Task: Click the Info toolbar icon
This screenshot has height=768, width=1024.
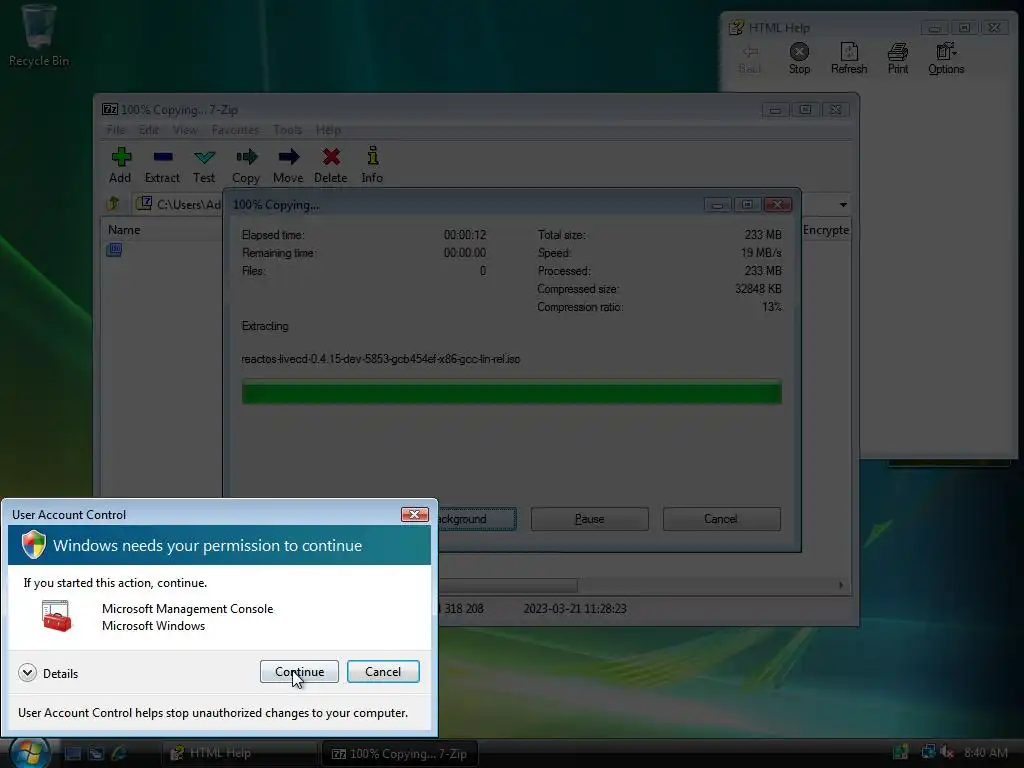Action: coord(372,155)
